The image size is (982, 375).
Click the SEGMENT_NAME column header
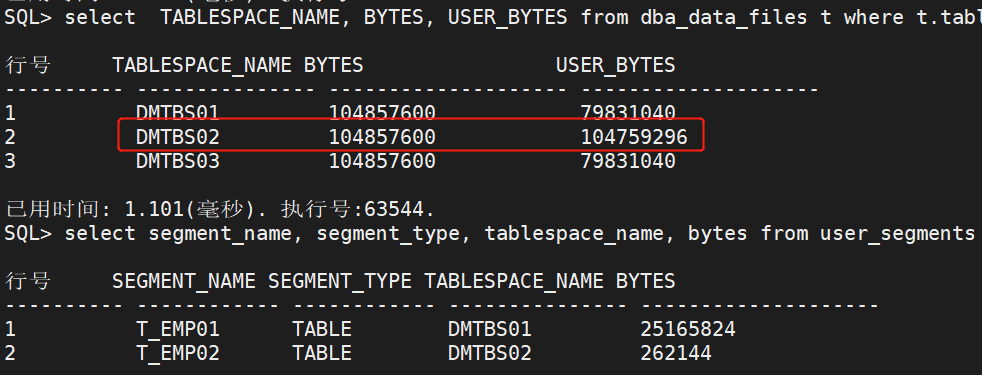183,282
